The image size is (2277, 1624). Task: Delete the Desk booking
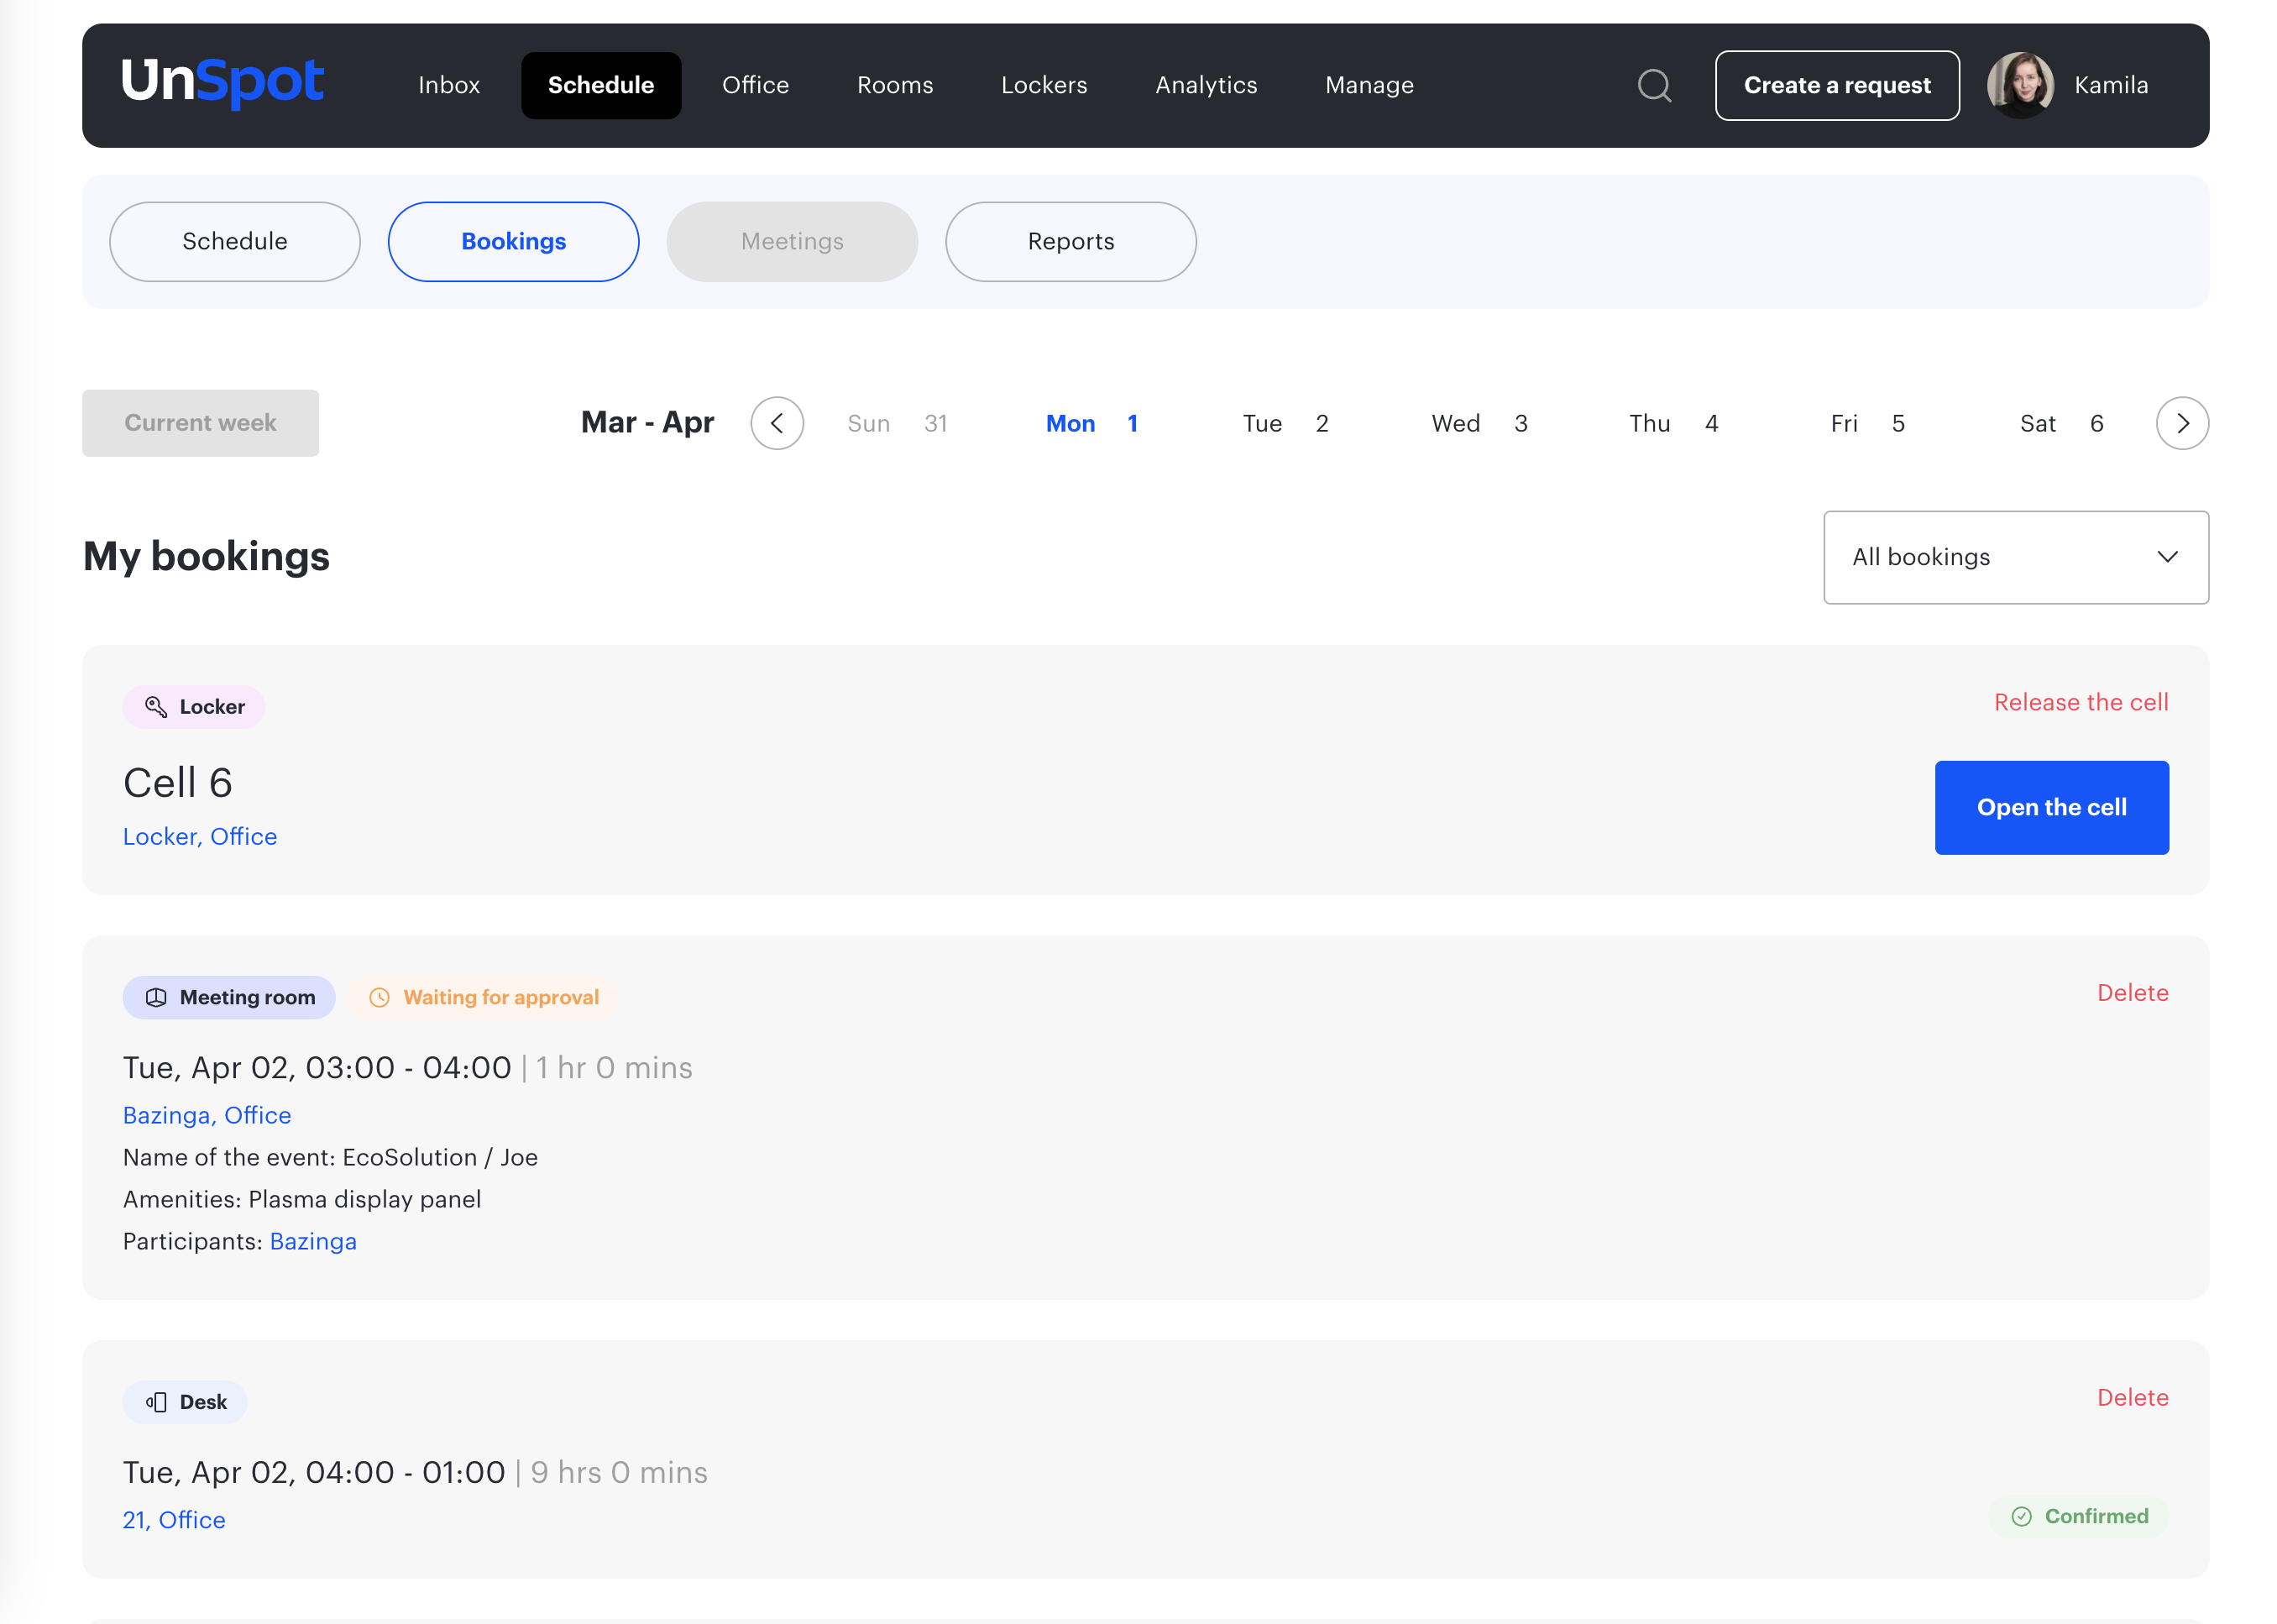2132,1397
